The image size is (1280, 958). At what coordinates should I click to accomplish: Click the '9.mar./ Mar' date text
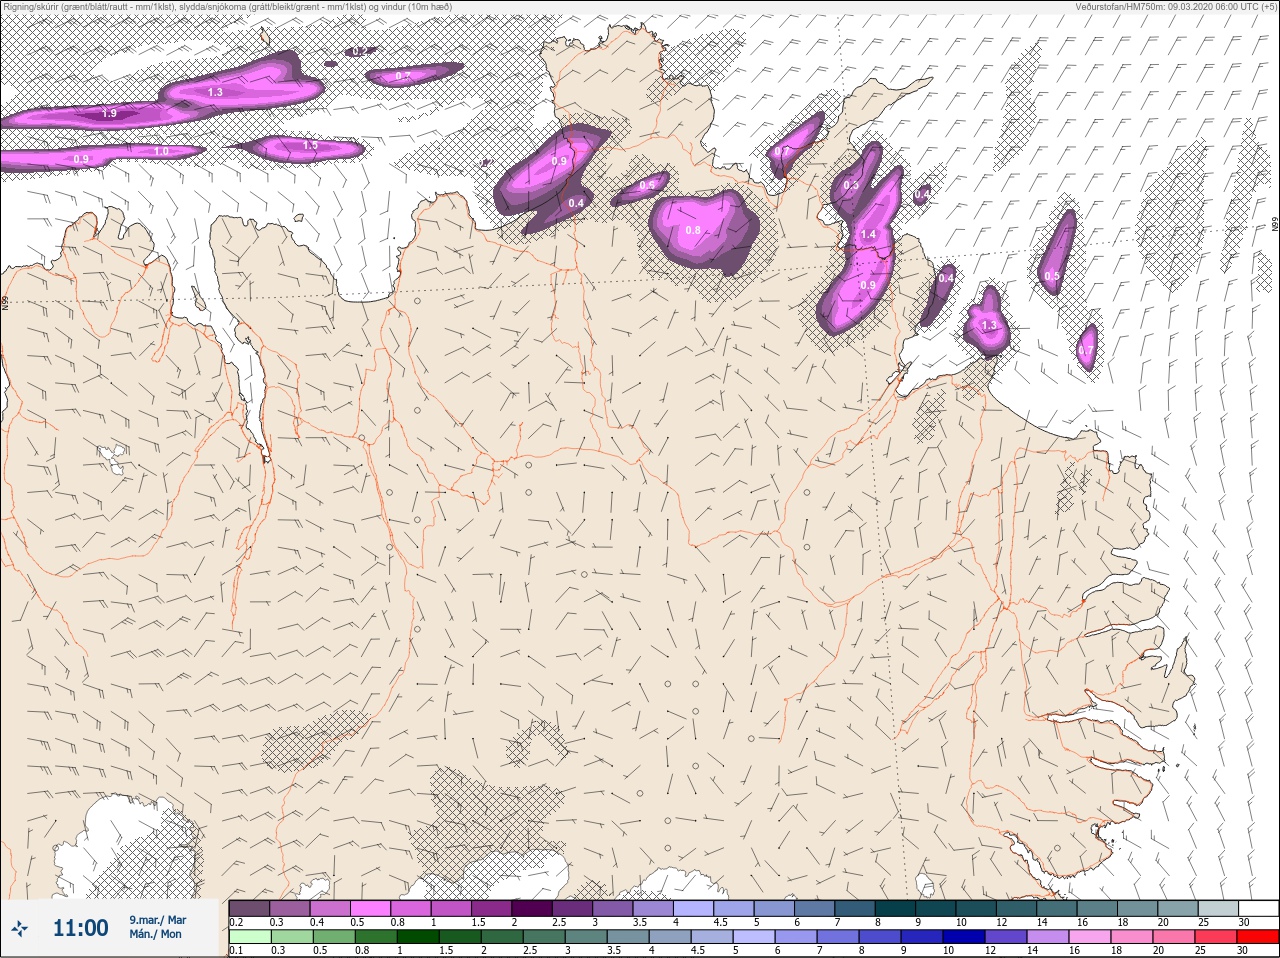click(x=157, y=920)
